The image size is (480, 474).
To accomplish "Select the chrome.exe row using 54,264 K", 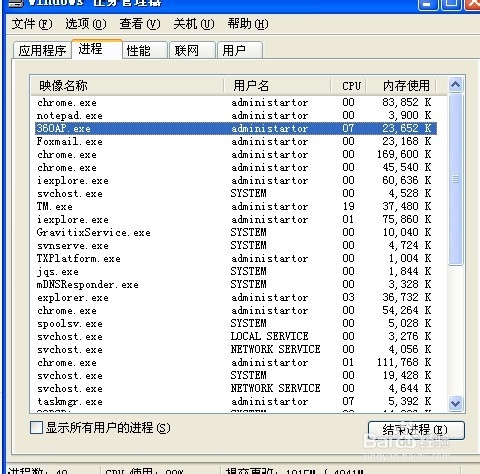I will pos(236,310).
